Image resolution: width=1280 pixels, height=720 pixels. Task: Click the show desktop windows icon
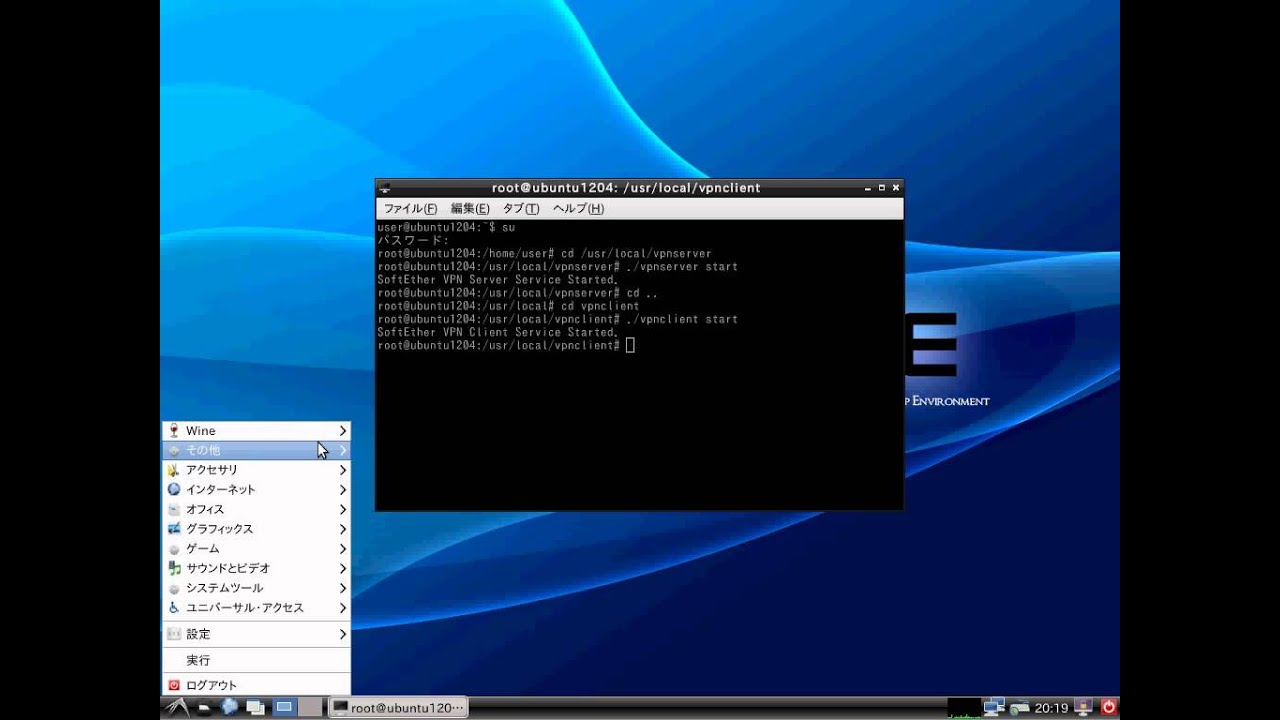click(256, 708)
